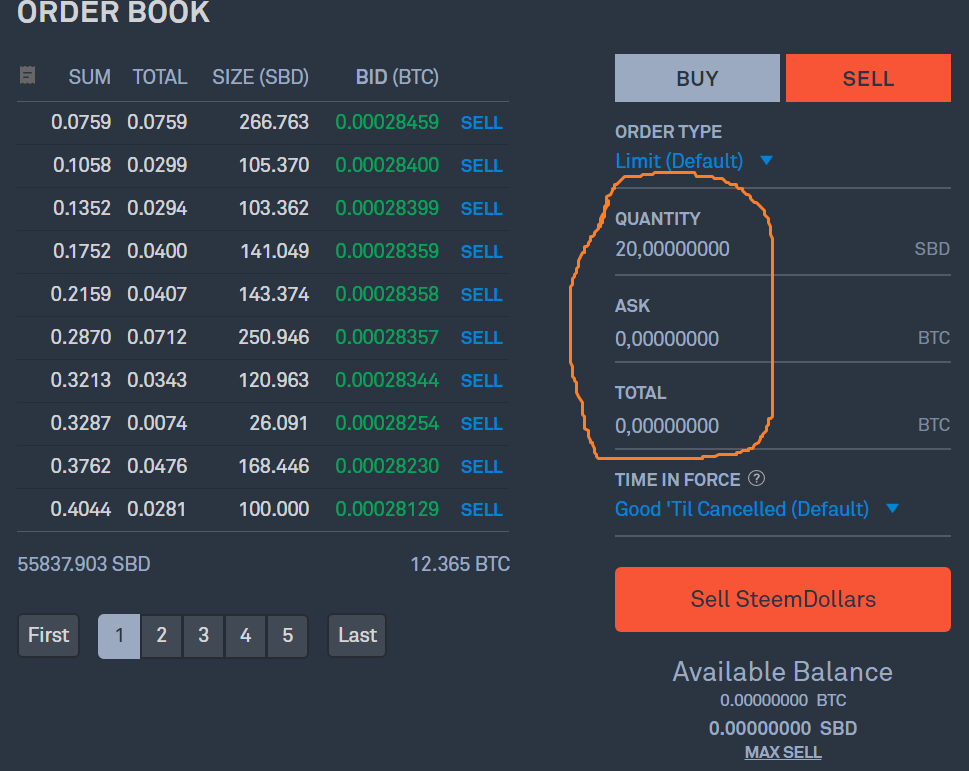
Task: Select bid price 0.00028129
Action: [x=387, y=509]
